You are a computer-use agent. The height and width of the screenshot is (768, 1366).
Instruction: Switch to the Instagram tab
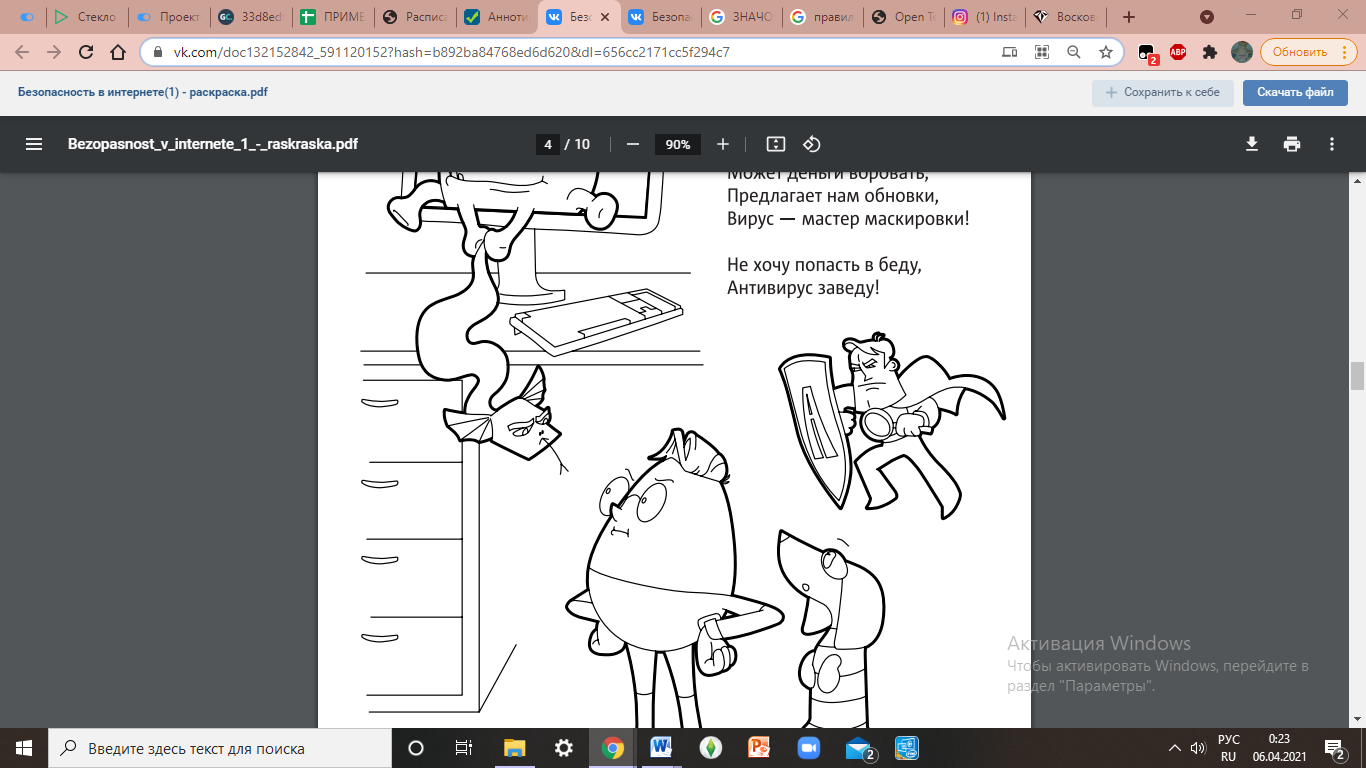(987, 17)
